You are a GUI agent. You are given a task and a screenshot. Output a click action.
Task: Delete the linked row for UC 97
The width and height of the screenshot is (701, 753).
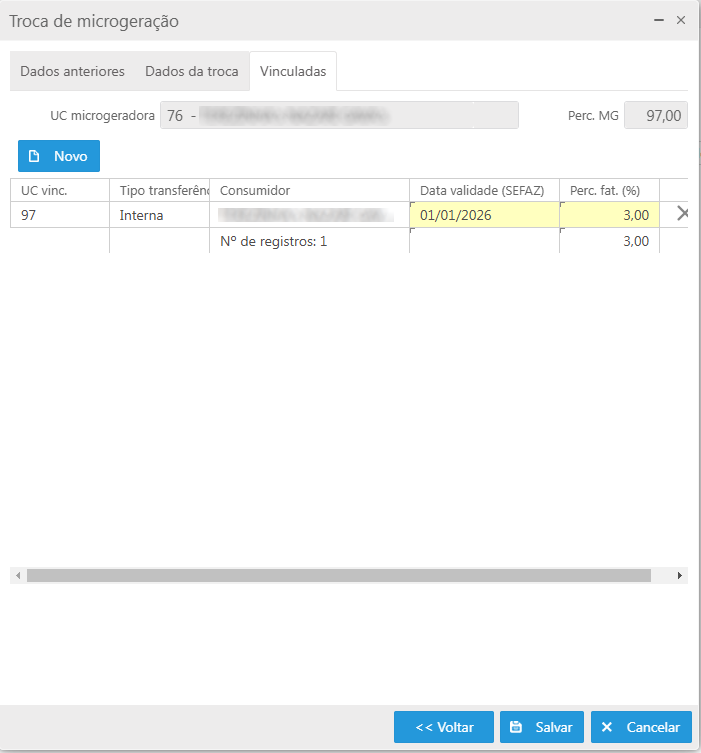(682, 213)
